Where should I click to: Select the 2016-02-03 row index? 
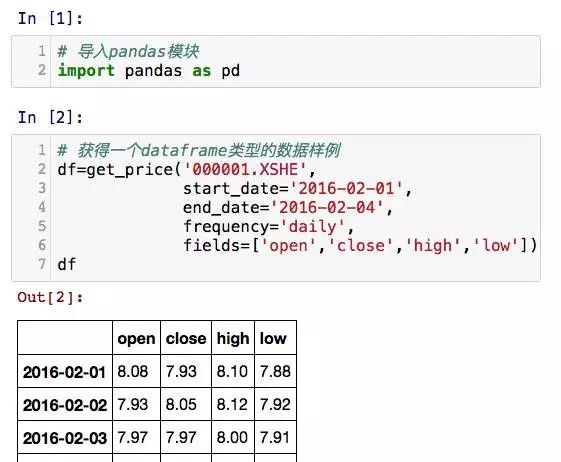point(65,438)
